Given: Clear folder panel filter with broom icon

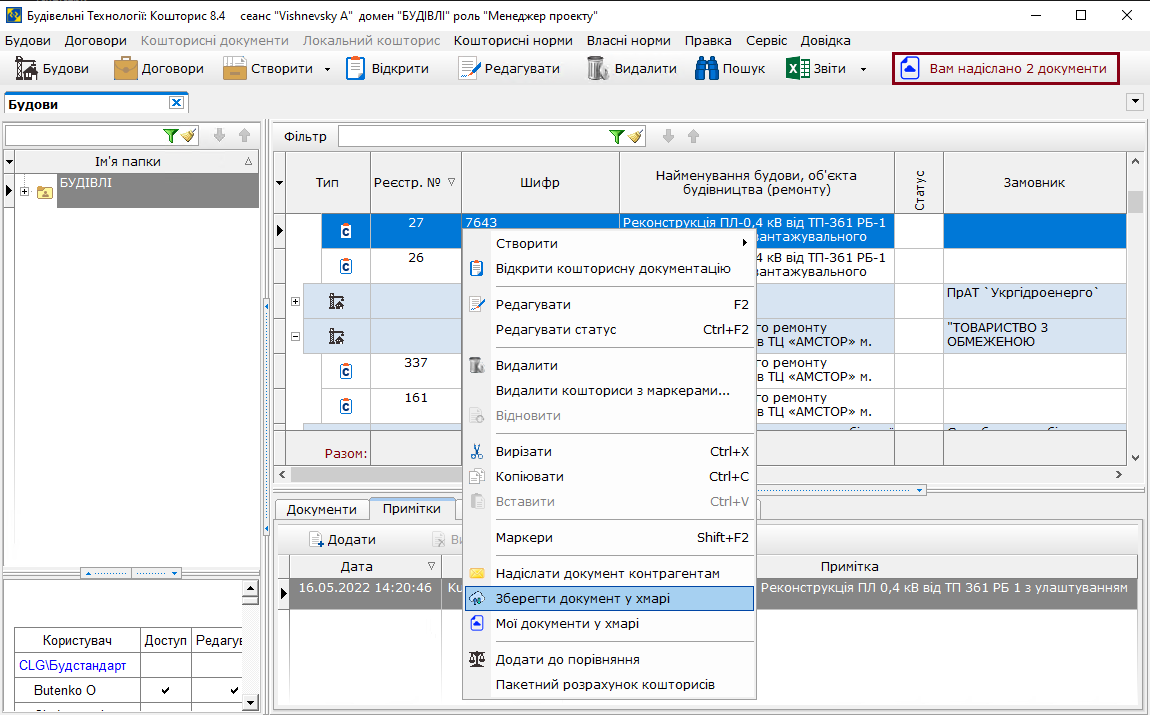Looking at the screenshot, I should (188, 136).
